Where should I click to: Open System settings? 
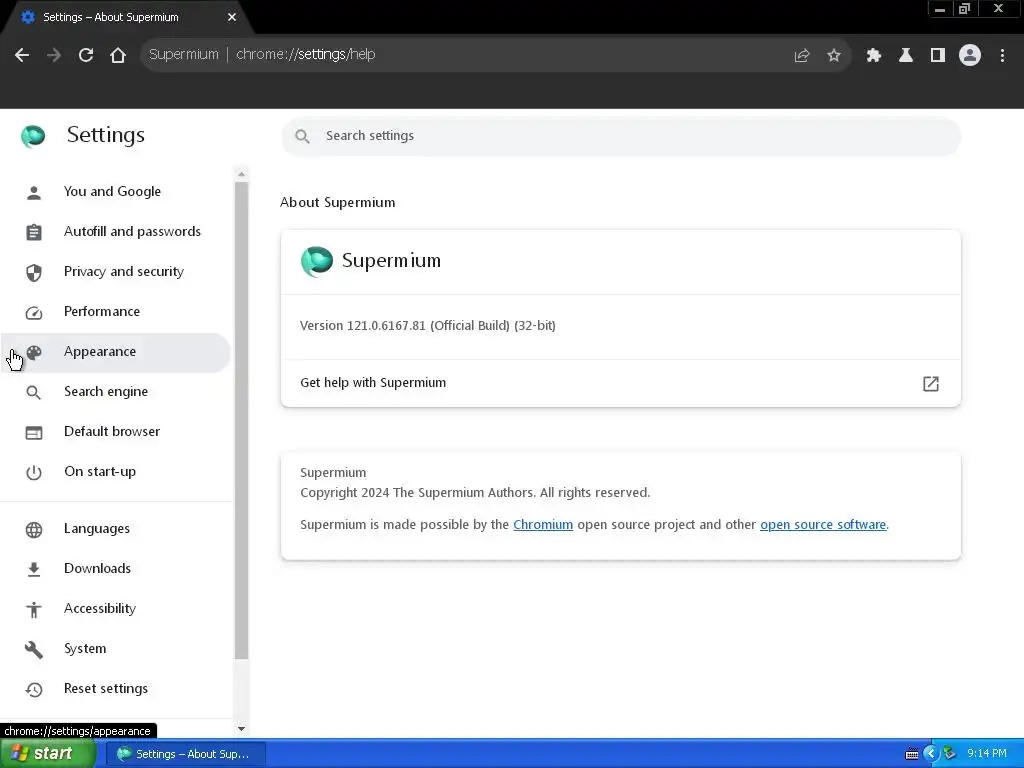tap(115, 648)
